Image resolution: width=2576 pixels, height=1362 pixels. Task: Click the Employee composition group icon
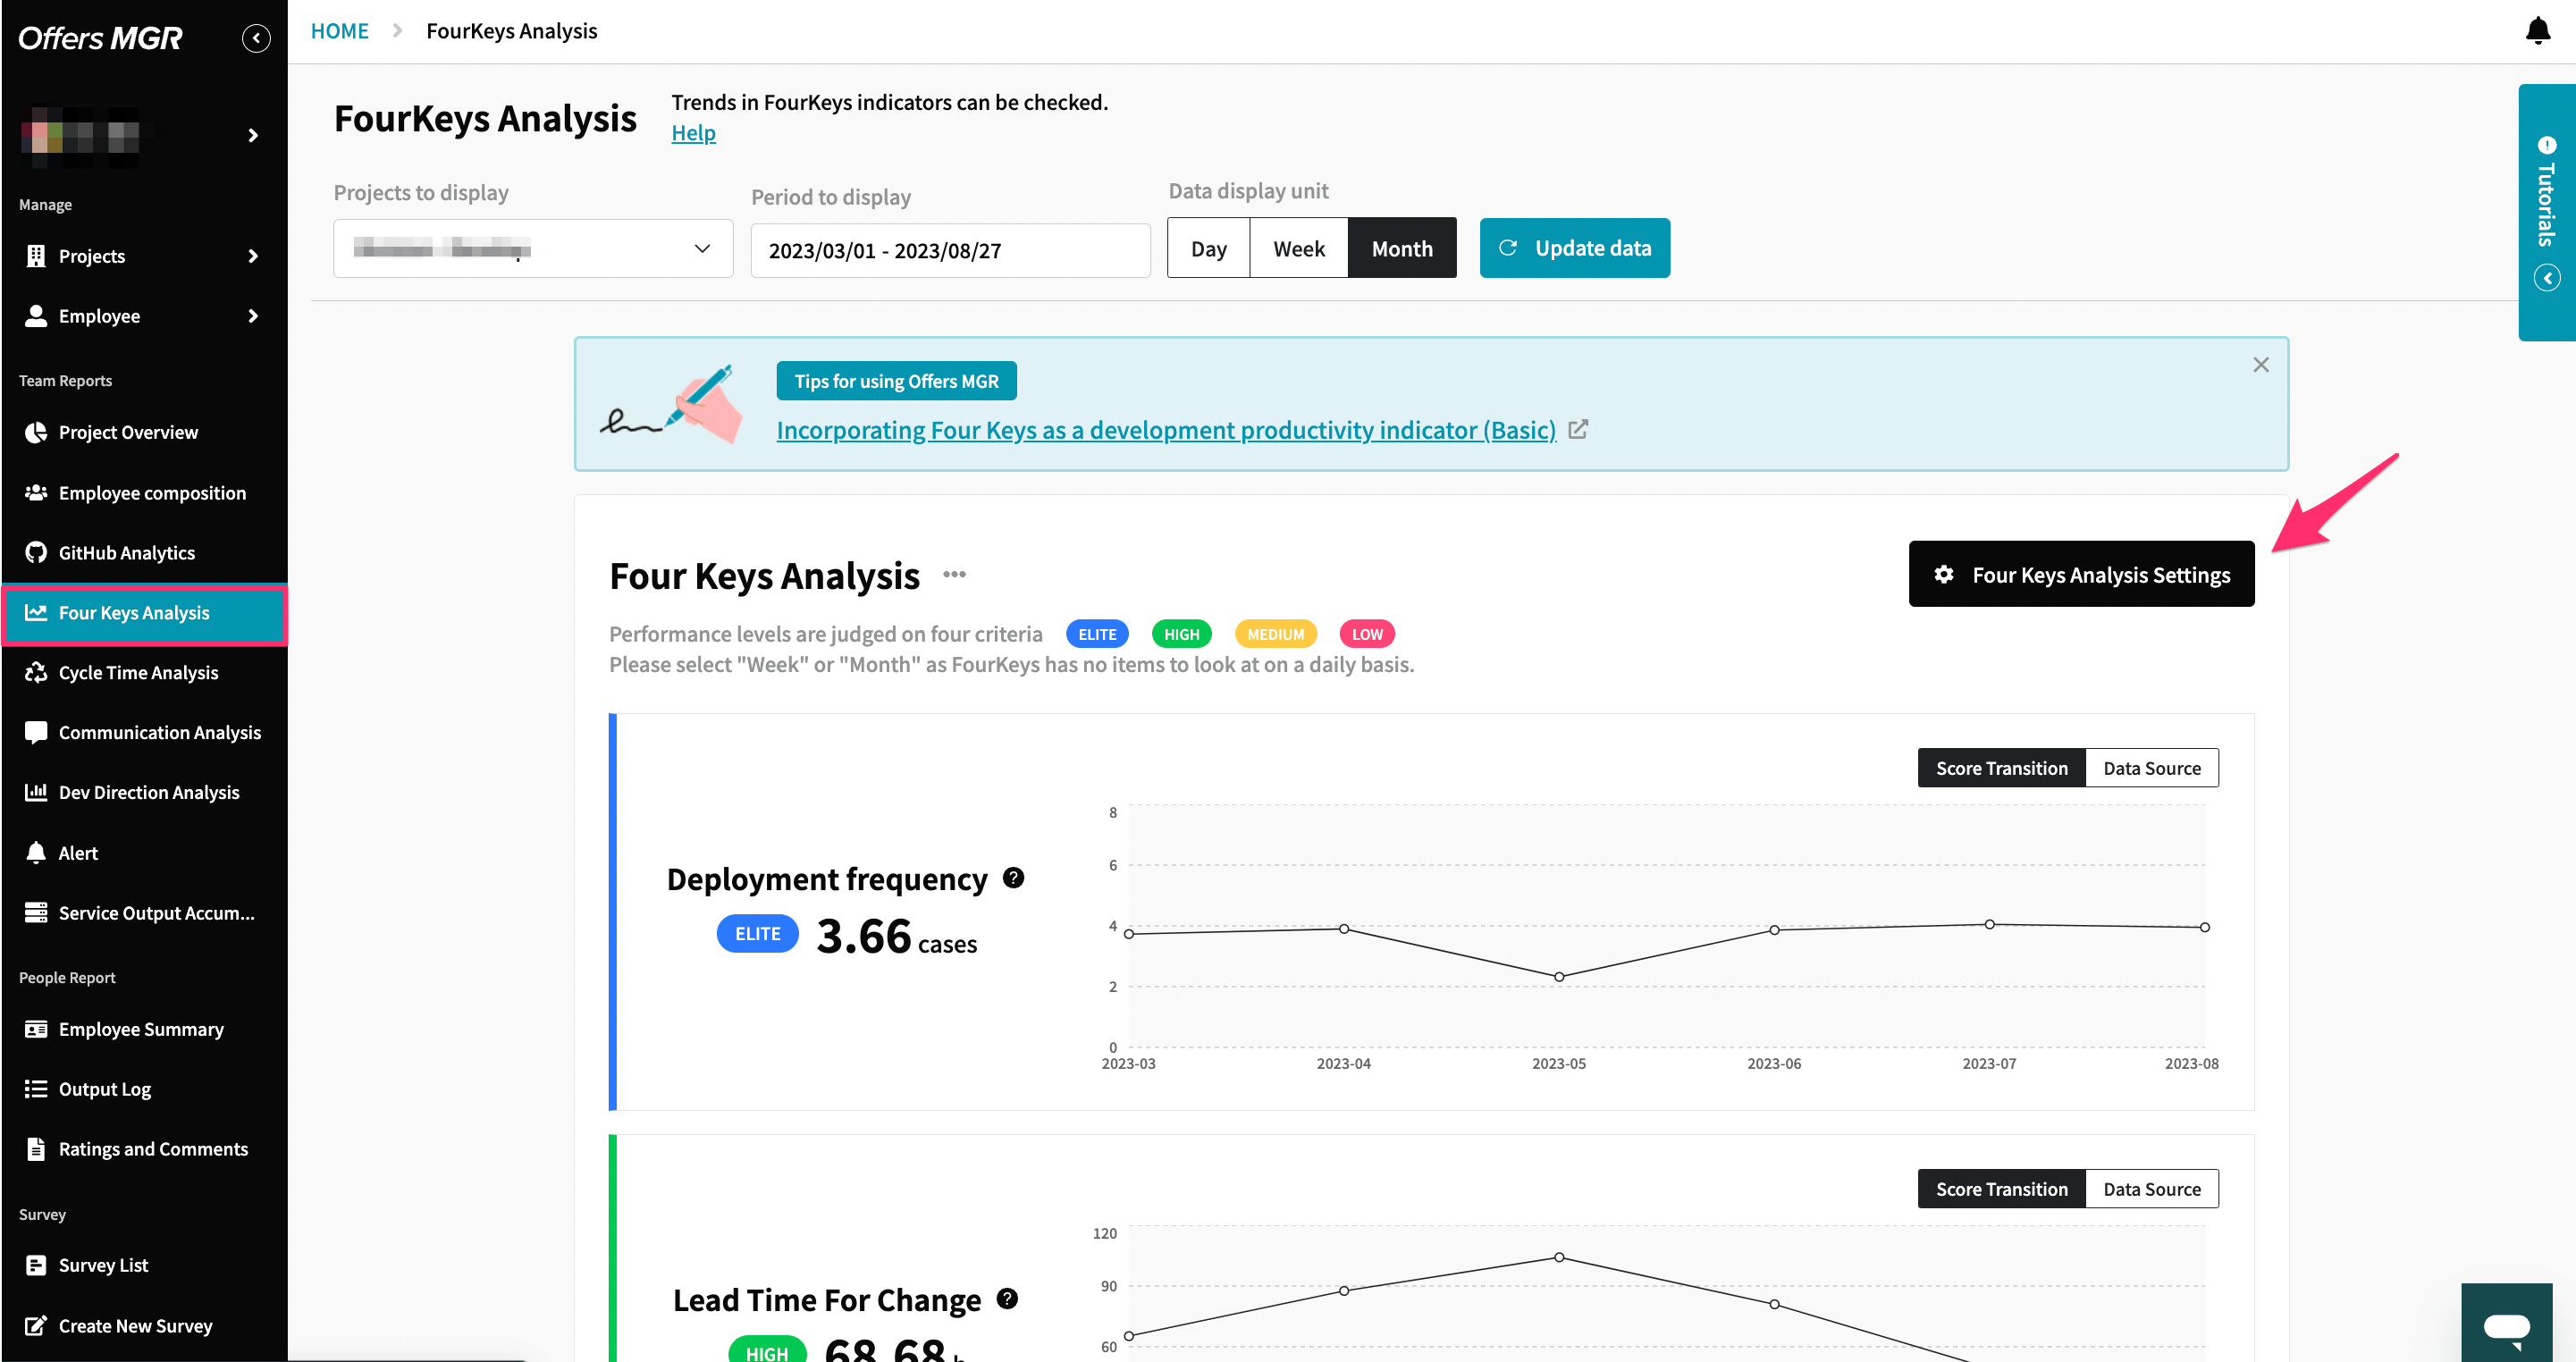pos(36,492)
